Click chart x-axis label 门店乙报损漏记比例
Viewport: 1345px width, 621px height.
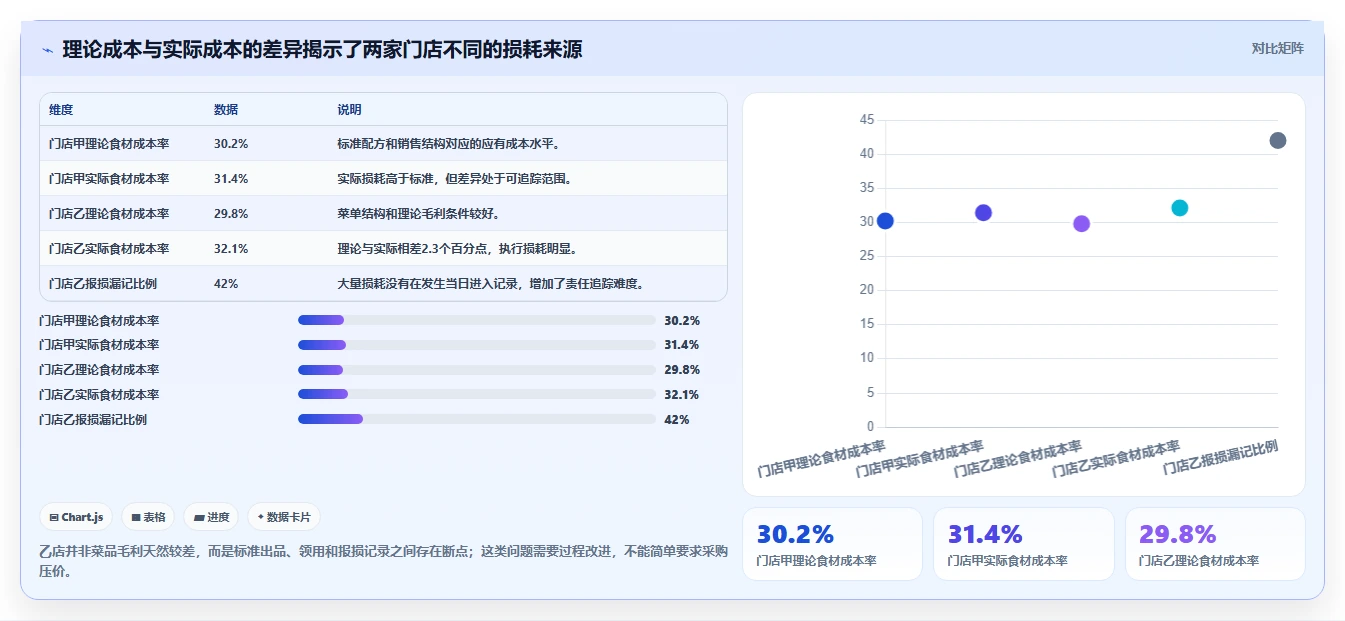click(1220, 457)
